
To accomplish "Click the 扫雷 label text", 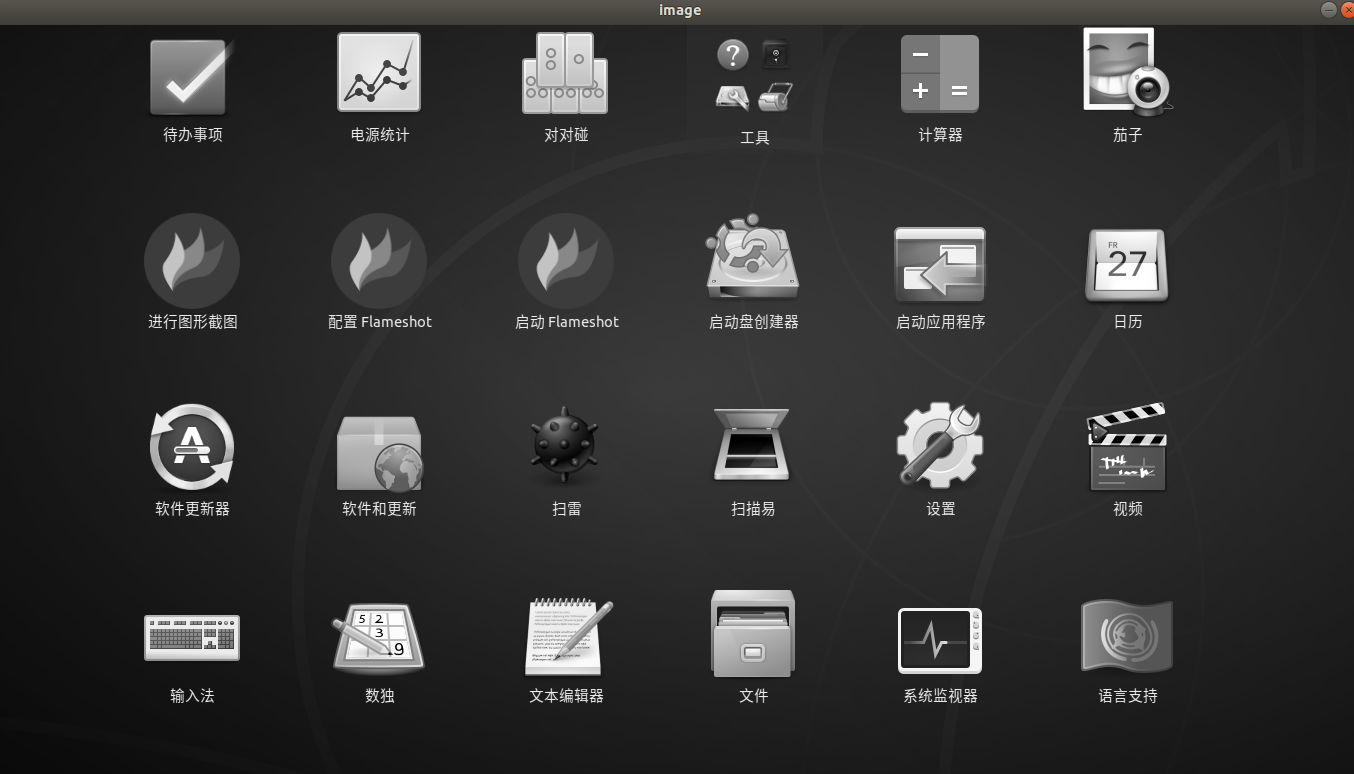I will coord(567,509).
